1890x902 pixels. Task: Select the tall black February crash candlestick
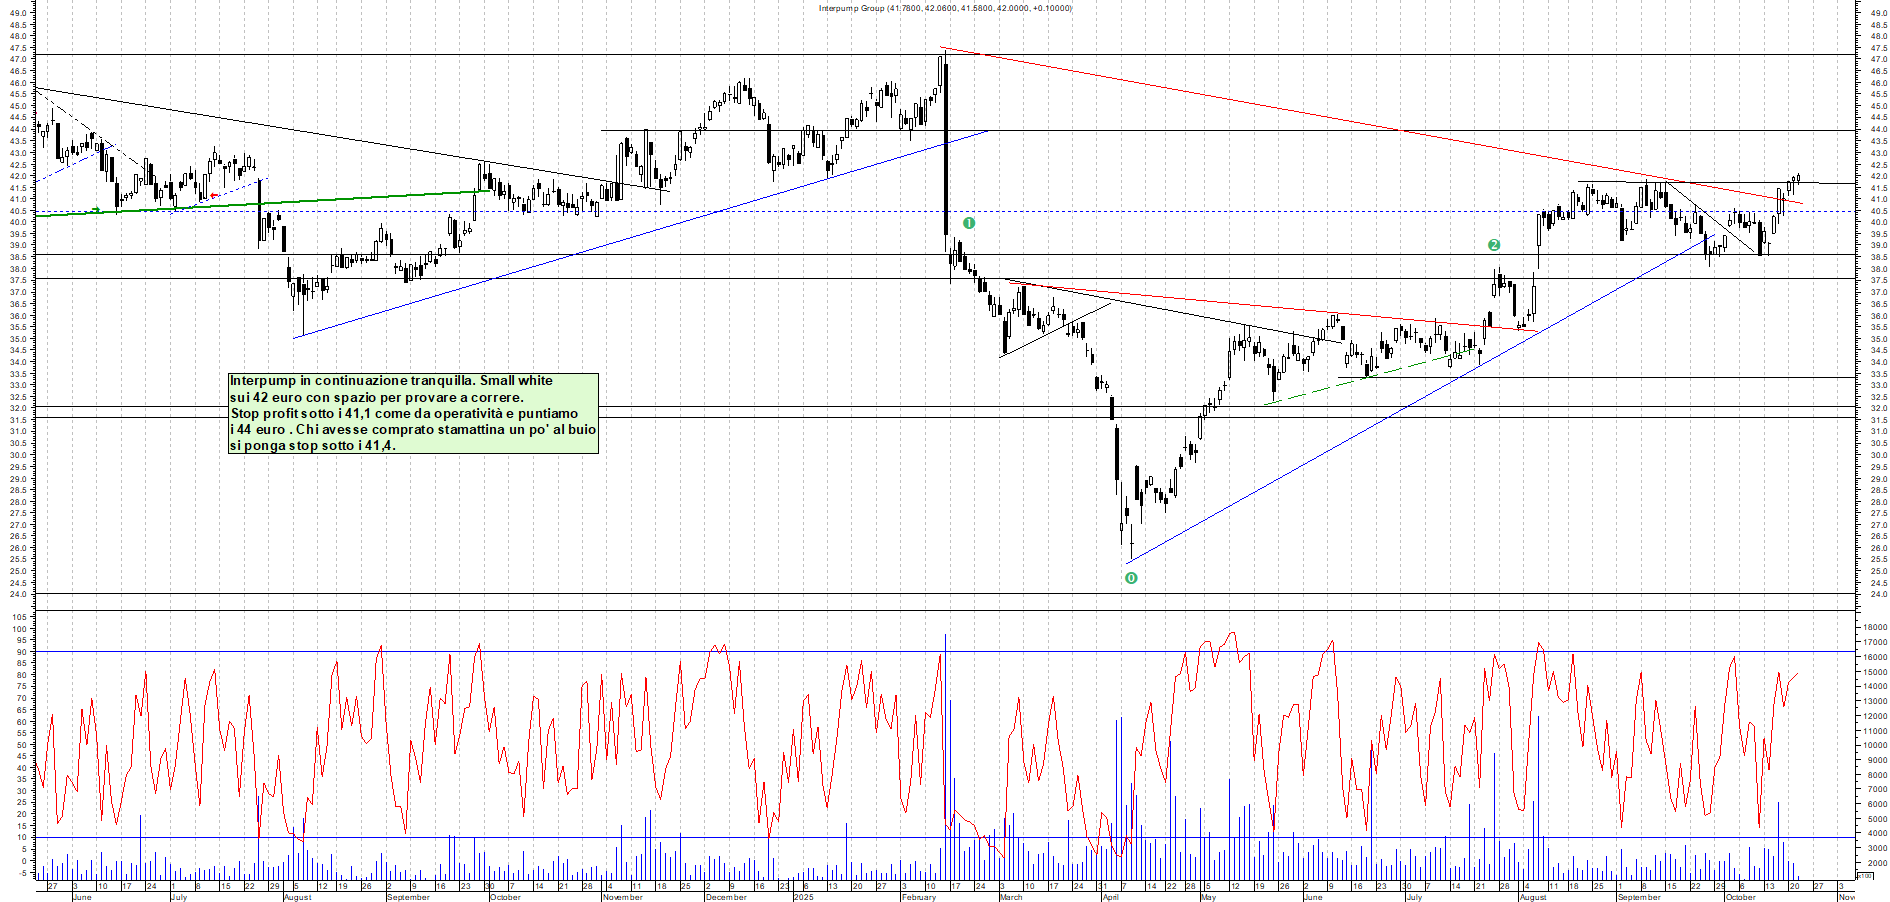[x=946, y=150]
